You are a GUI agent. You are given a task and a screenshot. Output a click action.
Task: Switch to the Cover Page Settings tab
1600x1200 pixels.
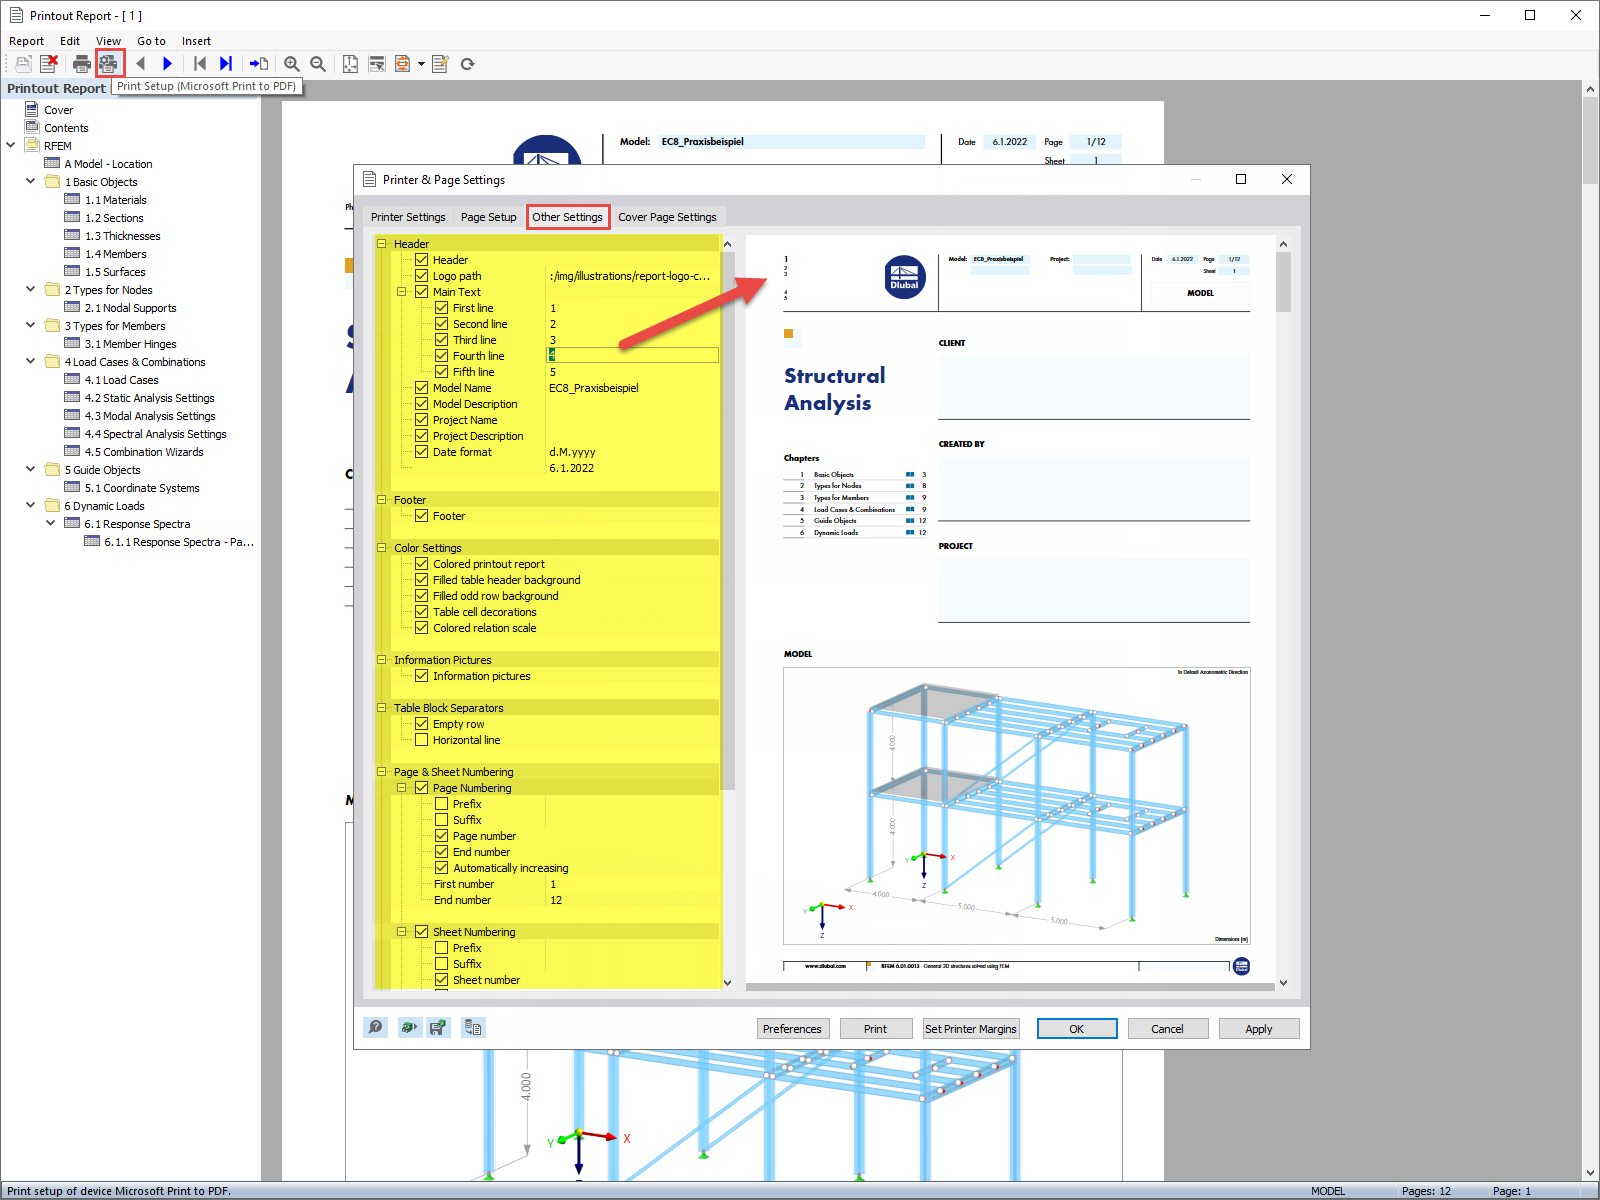click(668, 216)
